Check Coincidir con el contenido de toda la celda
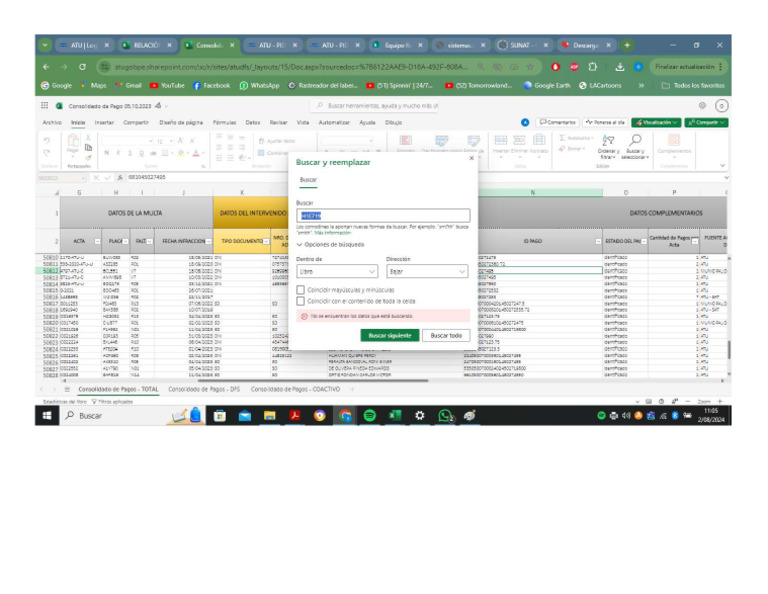Screen dimensions: 768x594 coord(301,301)
